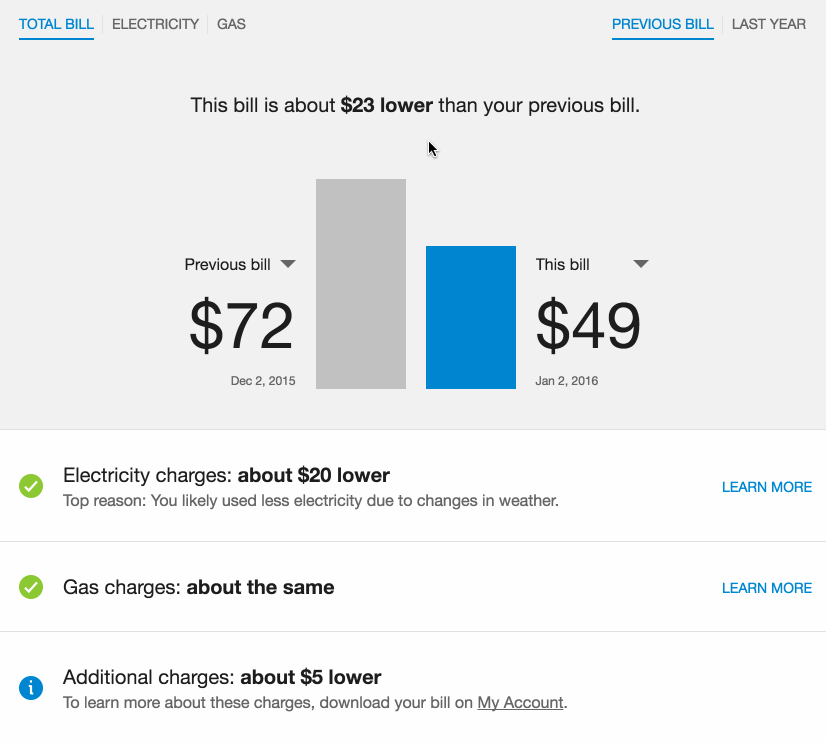Click the Electricity charges row heading
The image size is (826, 742).
pos(226,475)
